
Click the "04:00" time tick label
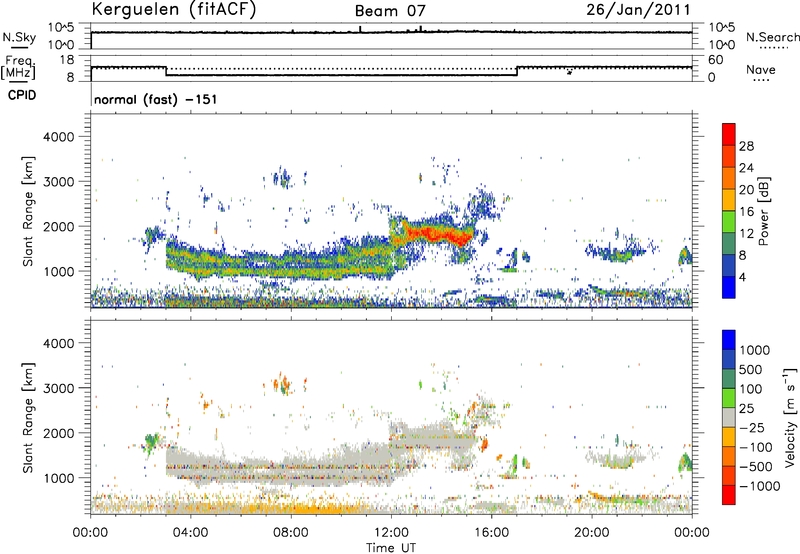pos(190,533)
